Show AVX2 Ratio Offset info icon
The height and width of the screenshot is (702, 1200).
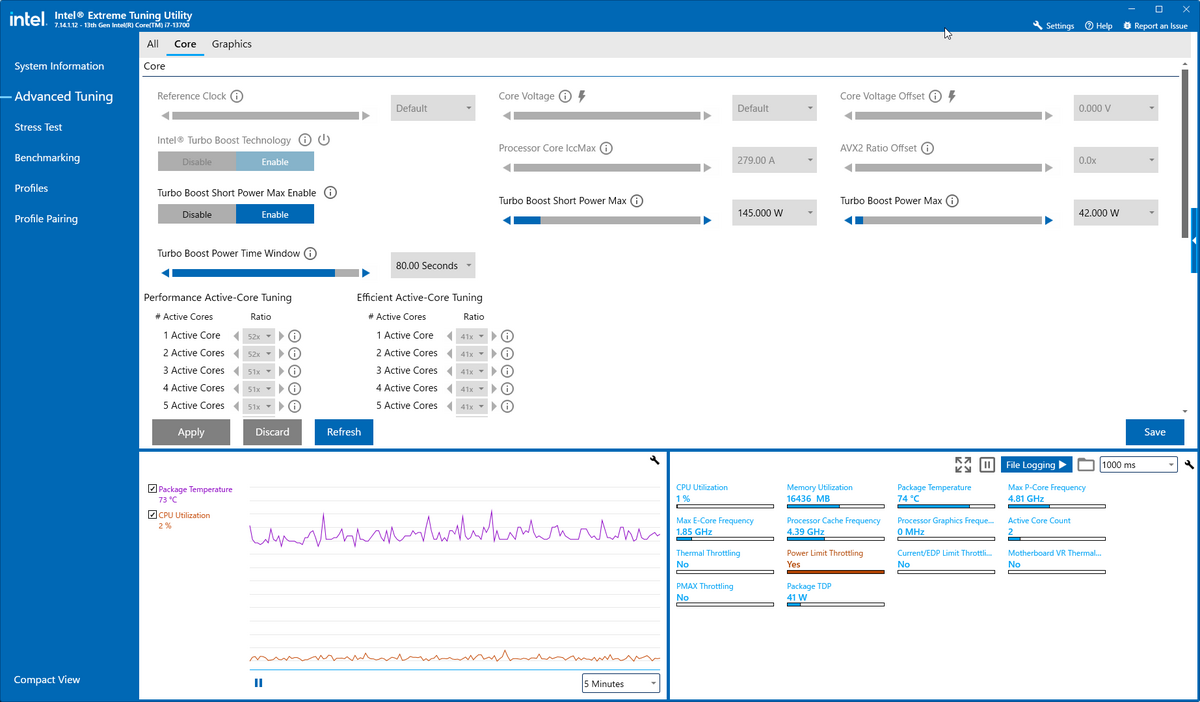(927, 148)
